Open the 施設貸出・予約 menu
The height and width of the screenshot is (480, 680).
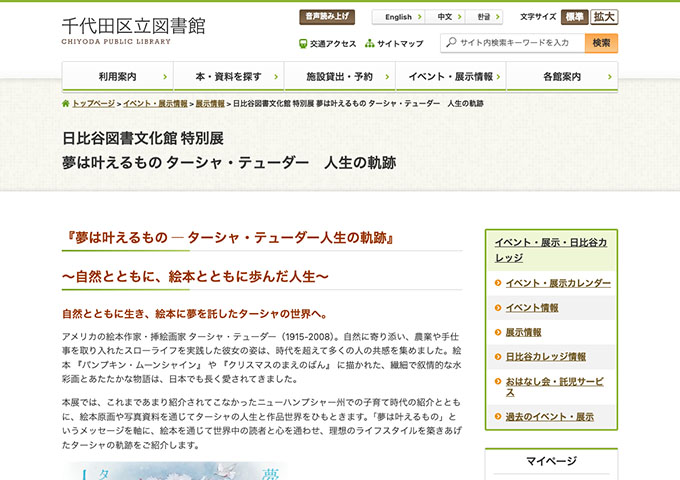click(x=340, y=77)
